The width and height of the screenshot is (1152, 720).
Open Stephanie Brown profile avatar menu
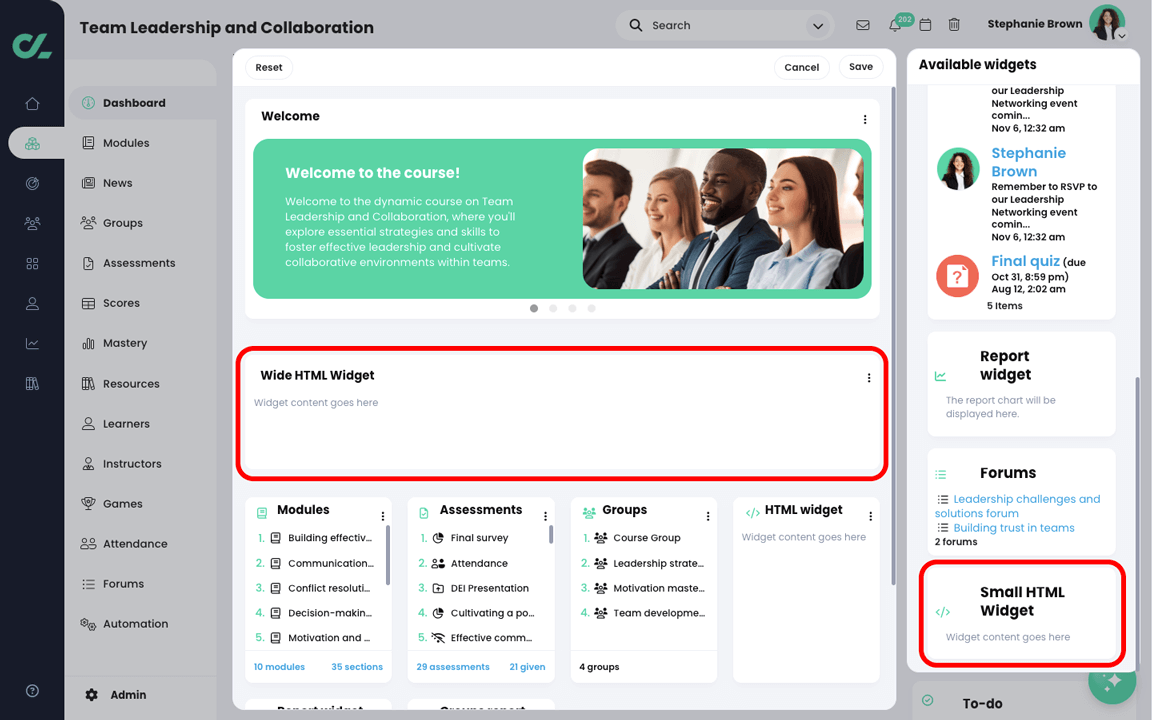pos(1108,23)
